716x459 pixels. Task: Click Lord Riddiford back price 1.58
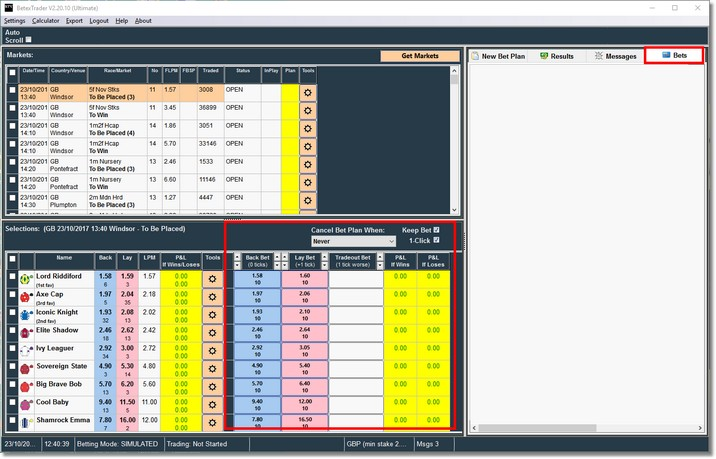coord(105,279)
